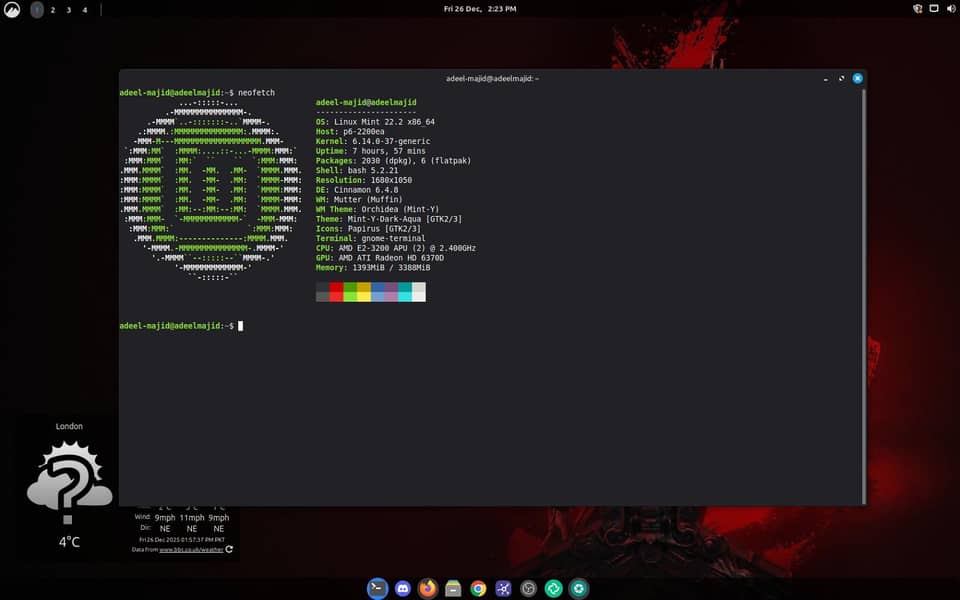Open the security shield tray icon
Screen dimensions: 960x600
pos(918,9)
